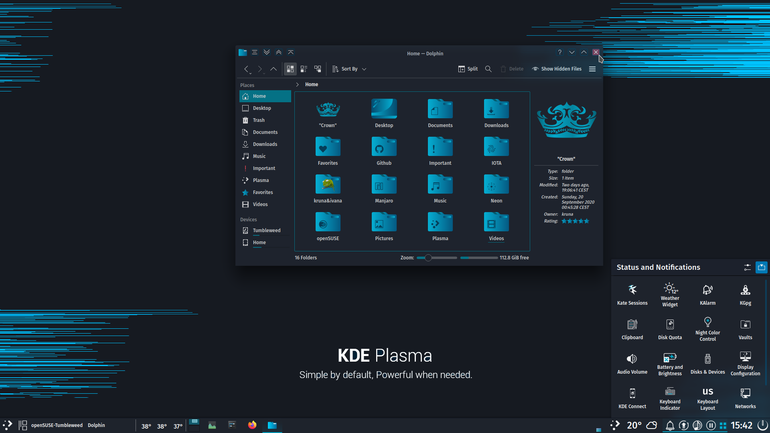770x433 pixels.
Task: Click the zoom slider in status bar
Action: pos(437,258)
